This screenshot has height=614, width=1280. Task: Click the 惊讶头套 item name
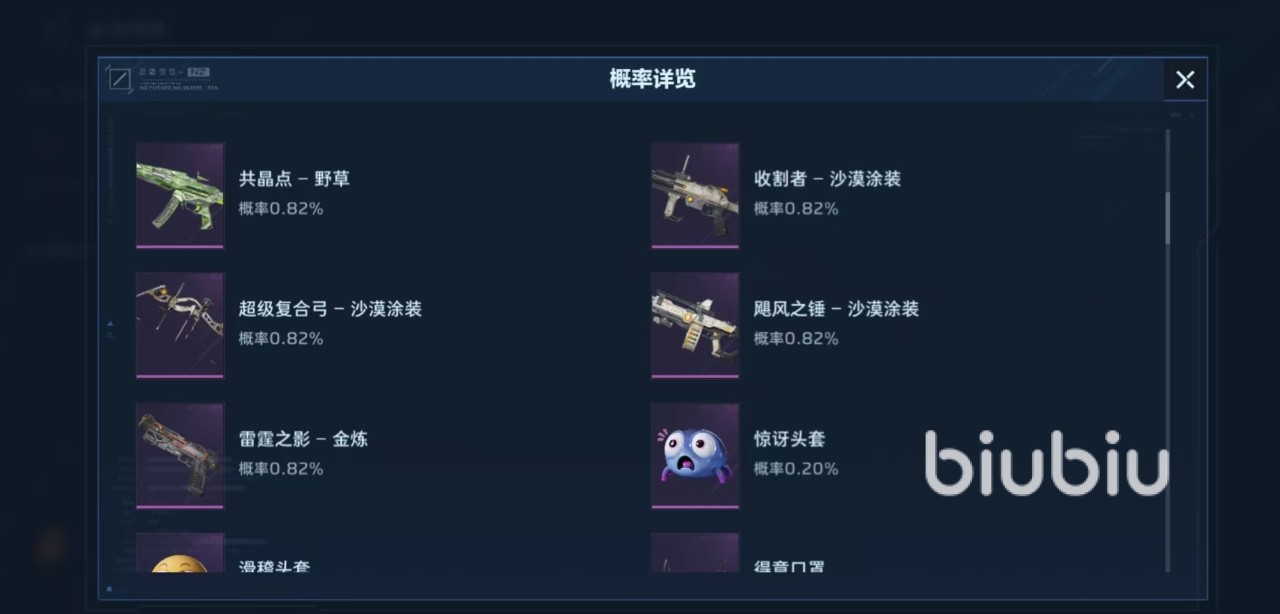[x=789, y=439]
